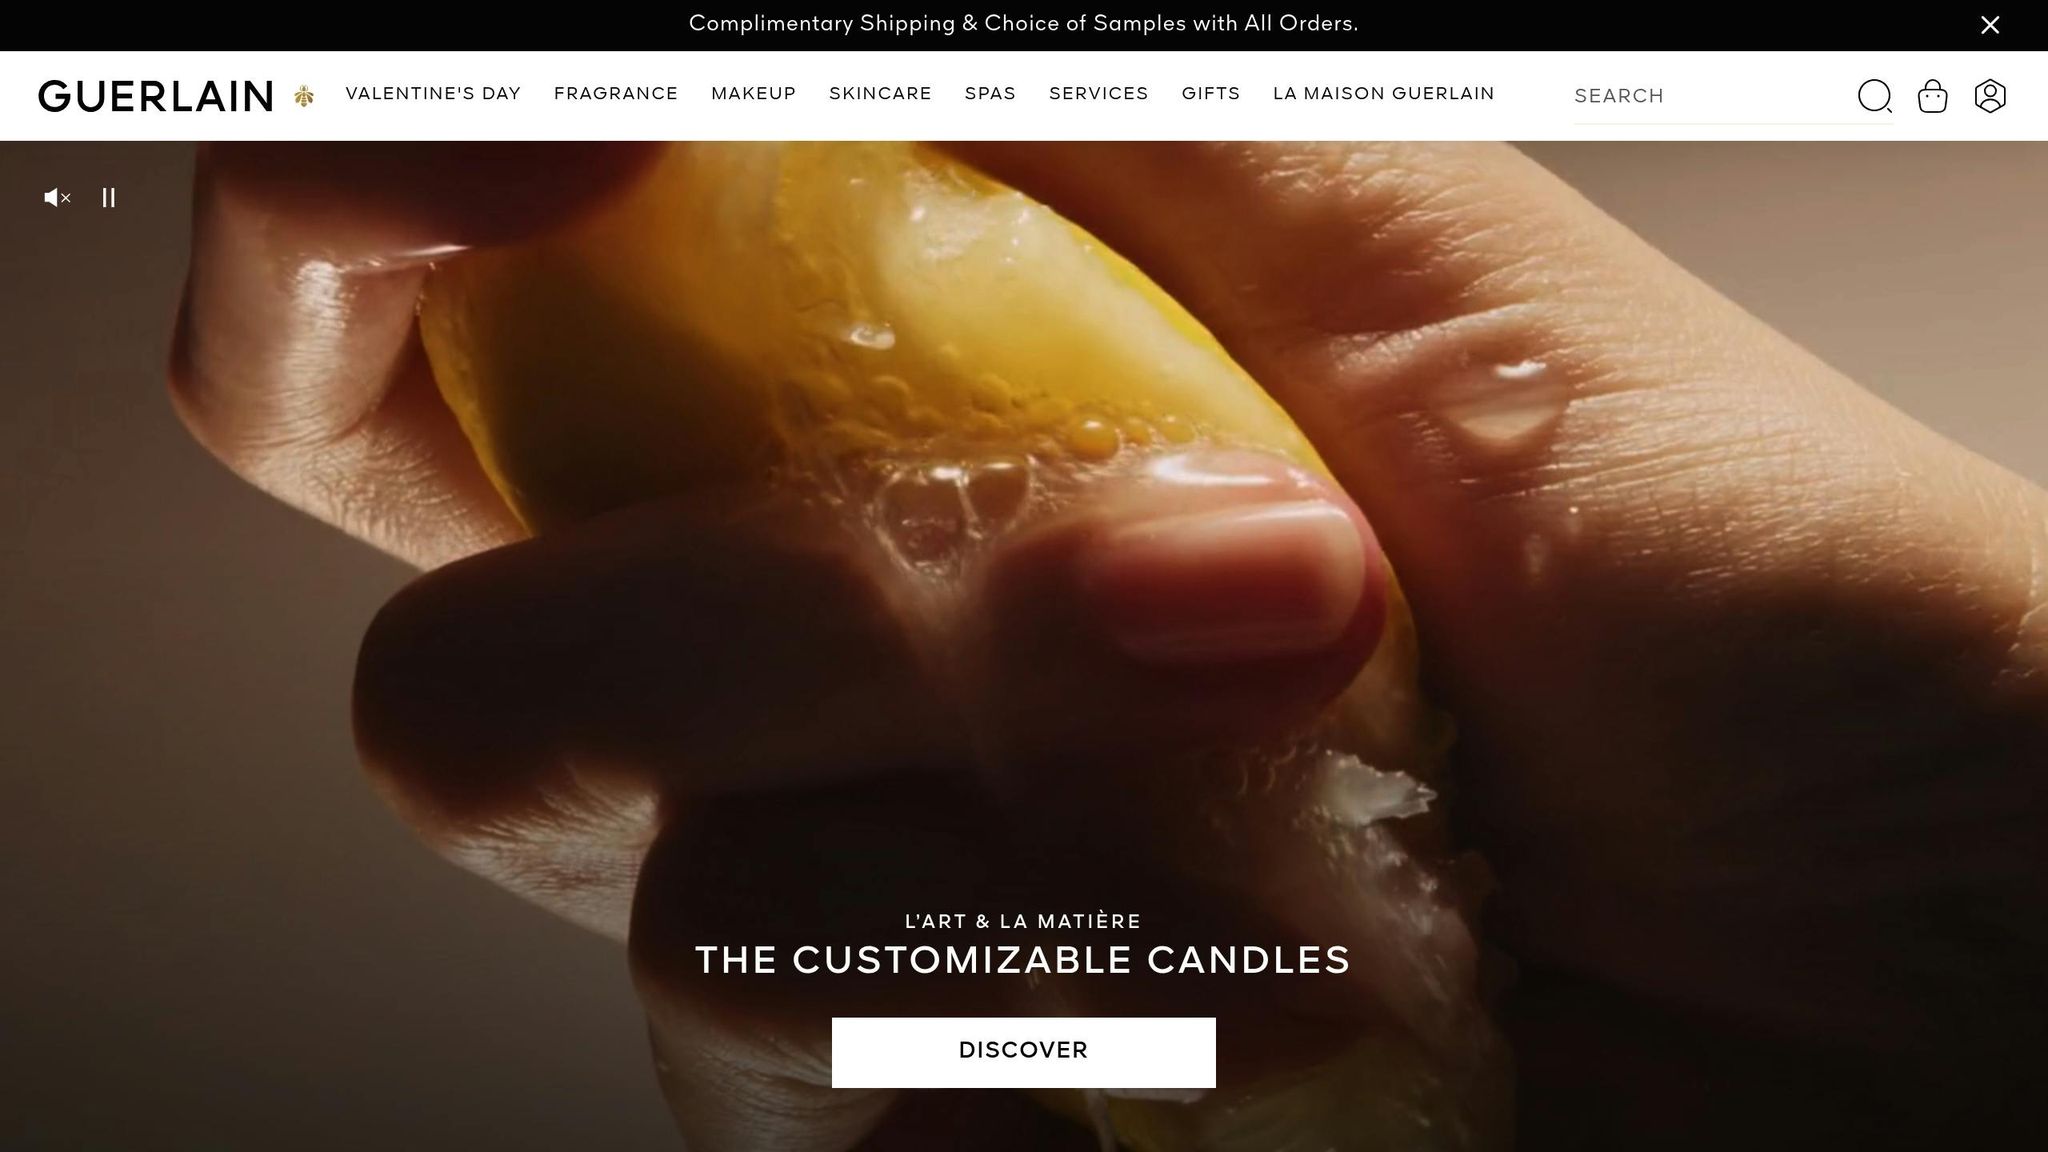Click the golden bee logo icon
The height and width of the screenshot is (1152, 2048).
click(304, 96)
